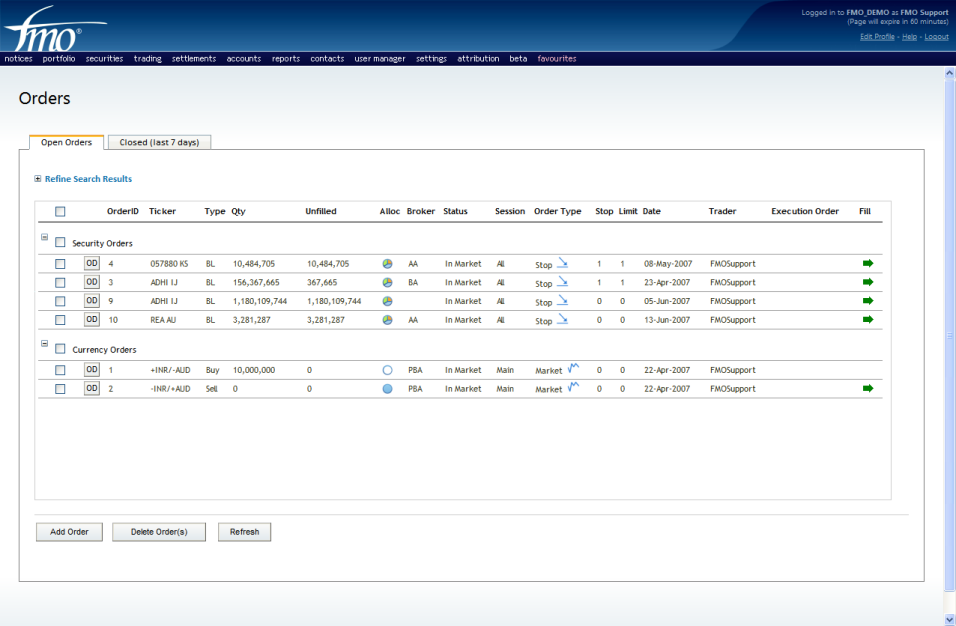The height and width of the screenshot is (626, 956).
Task: Collapse the Security Orders group
Action: coord(44,237)
